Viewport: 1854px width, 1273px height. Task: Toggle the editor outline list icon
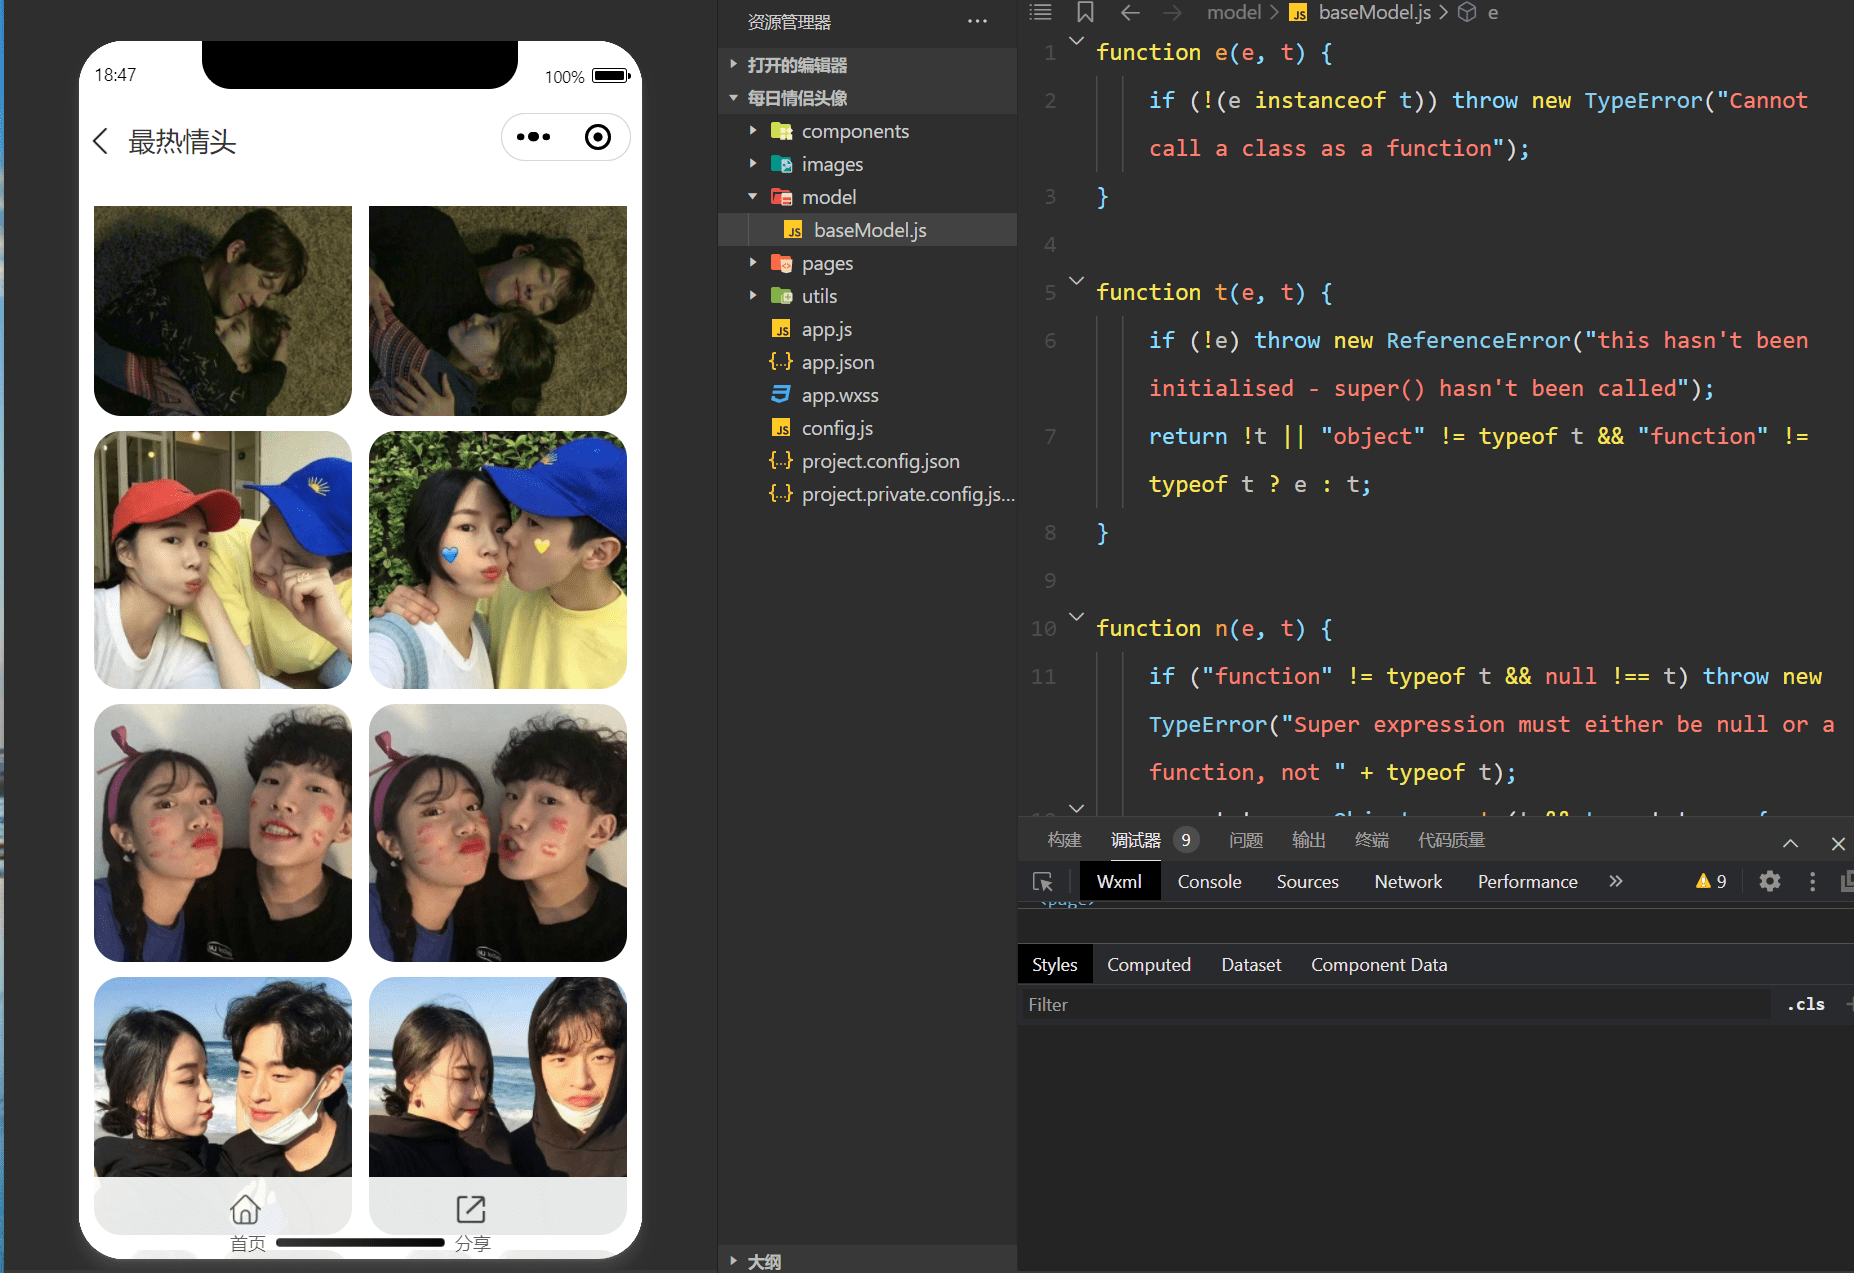tap(1041, 12)
